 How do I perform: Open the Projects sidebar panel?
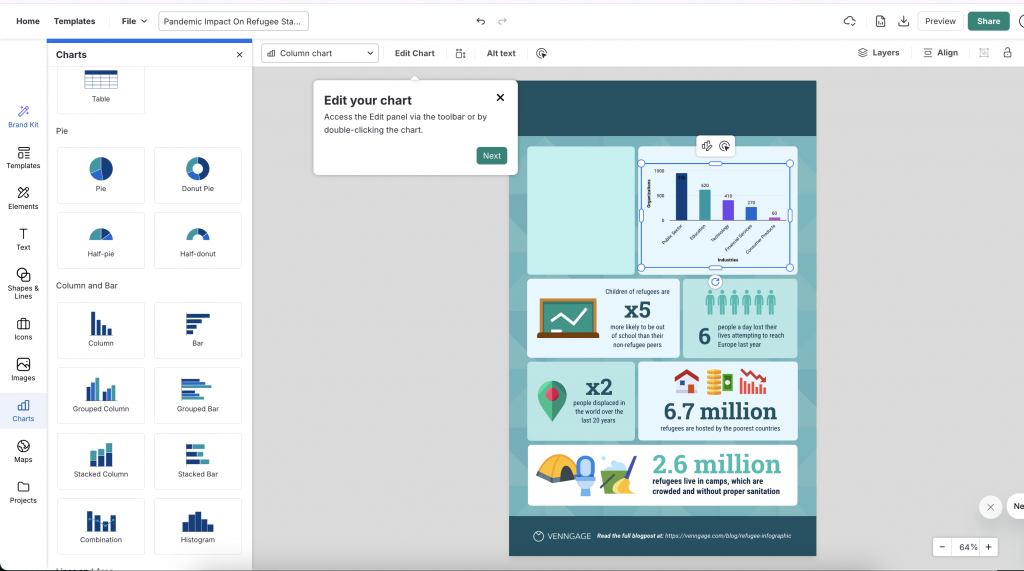pos(23,492)
